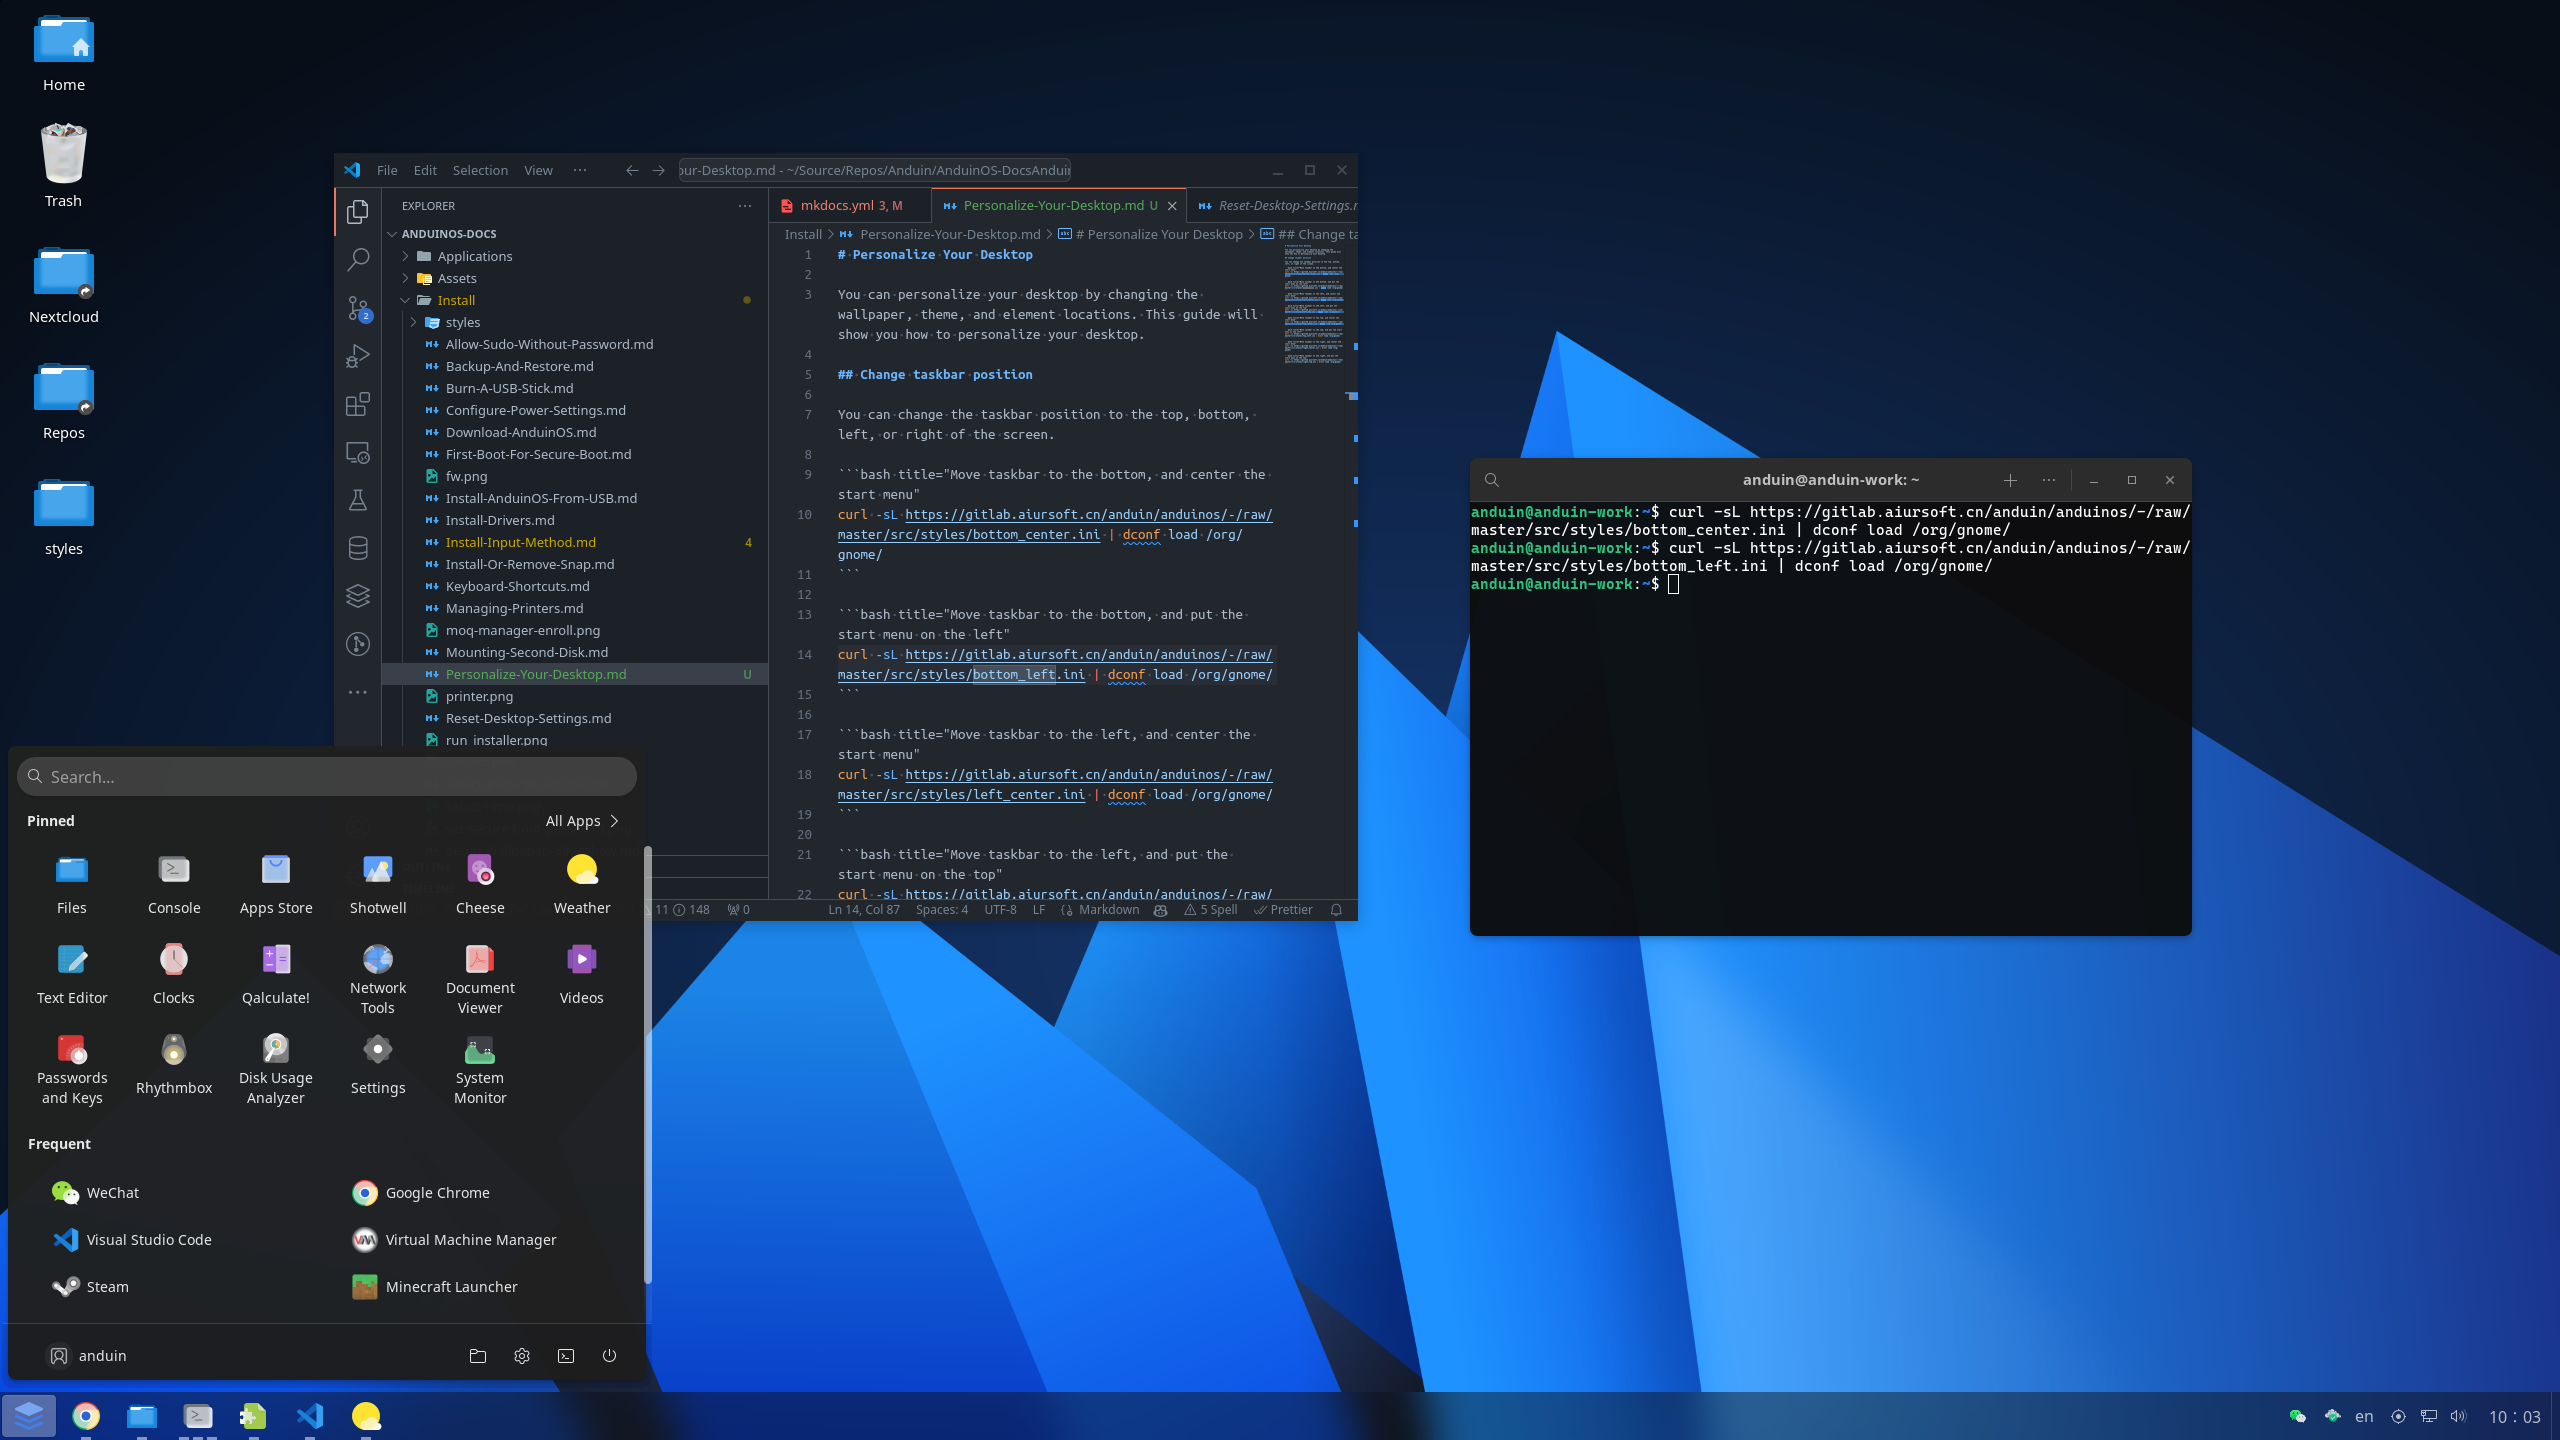Viewport: 2560px width, 1440px height.
Task: Open settings gear in start menu footer
Action: point(522,1356)
